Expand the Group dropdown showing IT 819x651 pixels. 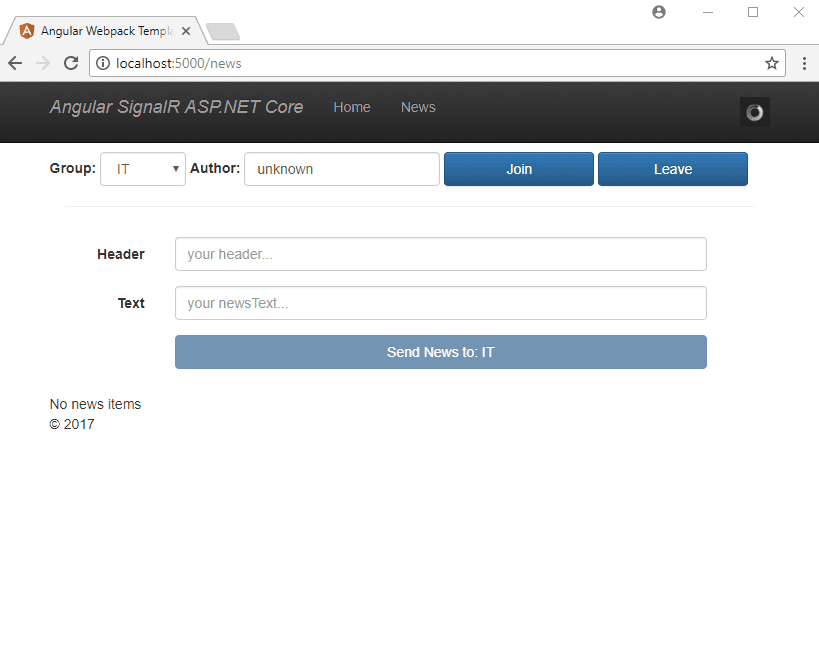(x=142, y=169)
